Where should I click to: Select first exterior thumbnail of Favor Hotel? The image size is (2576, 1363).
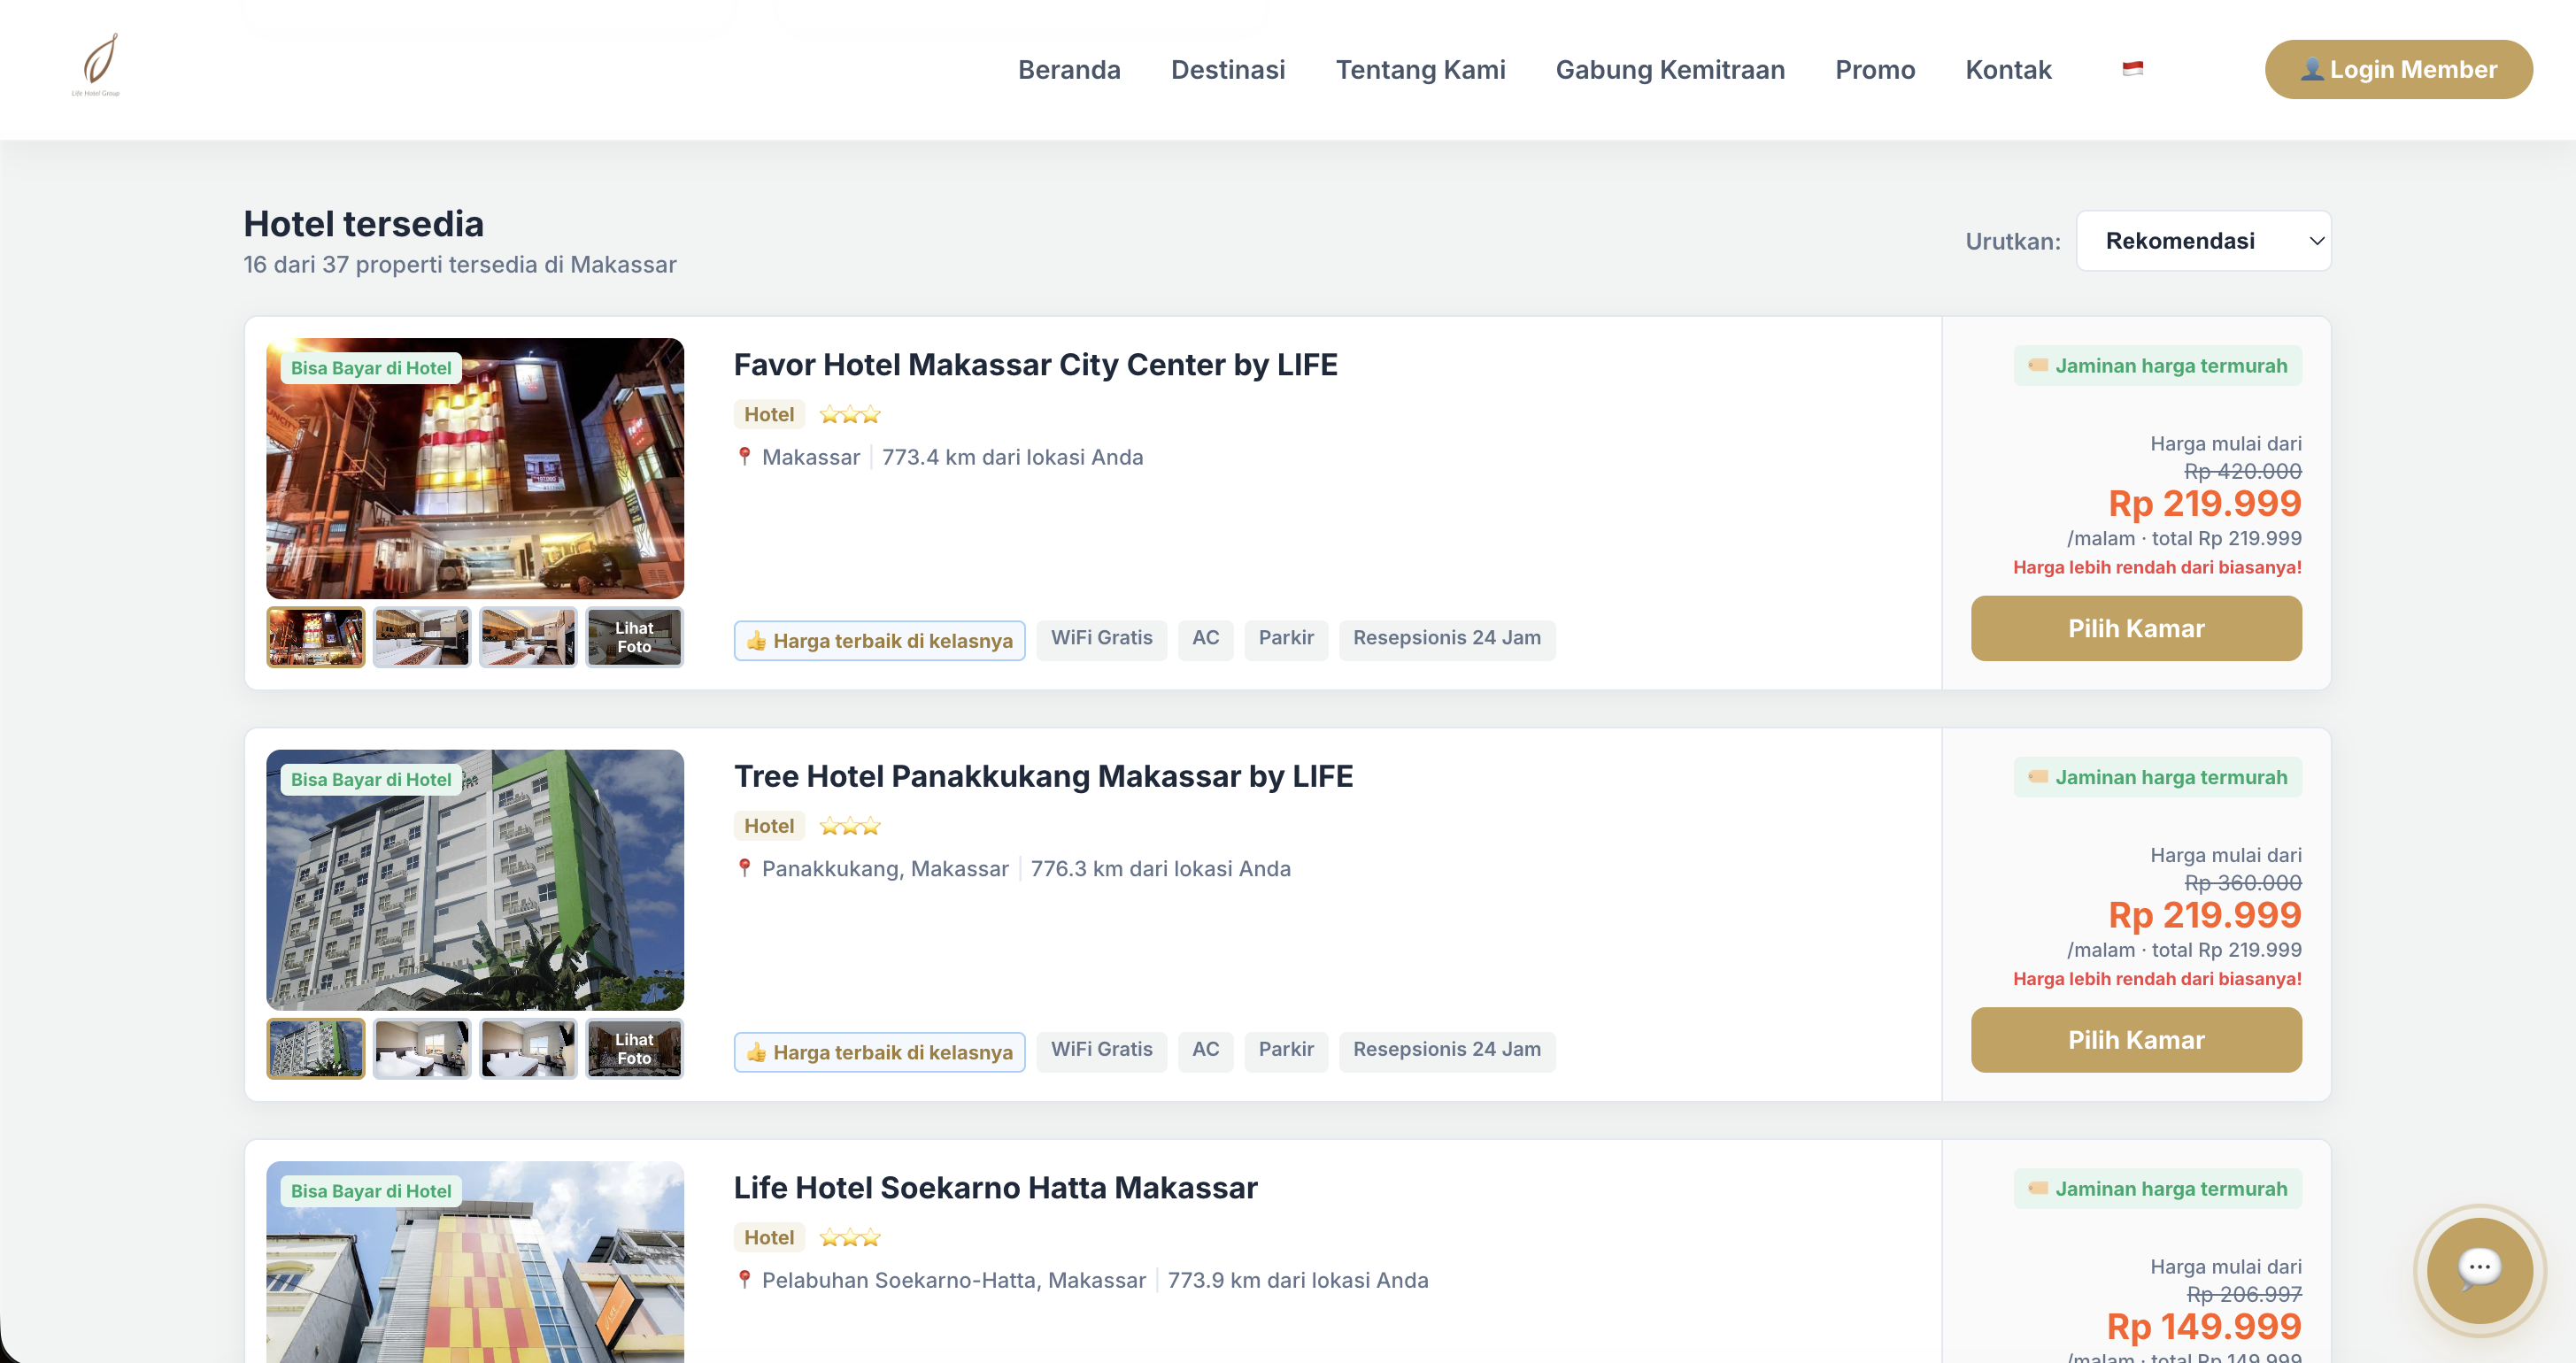pyautogui.click(x=315, y=637)
